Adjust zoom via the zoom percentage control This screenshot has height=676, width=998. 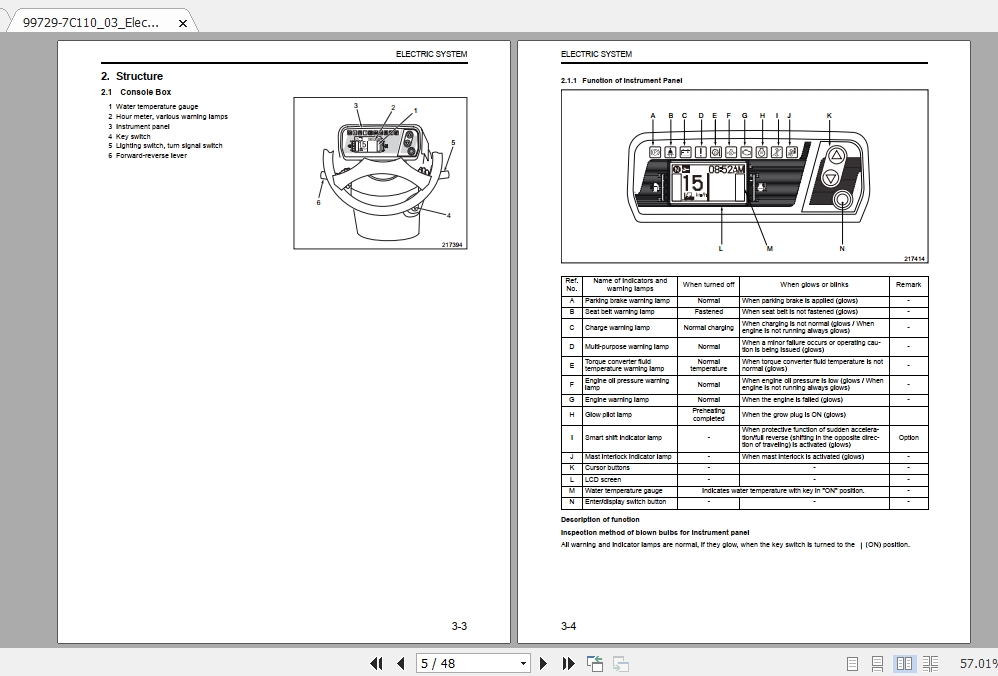(x=970, y=663)
